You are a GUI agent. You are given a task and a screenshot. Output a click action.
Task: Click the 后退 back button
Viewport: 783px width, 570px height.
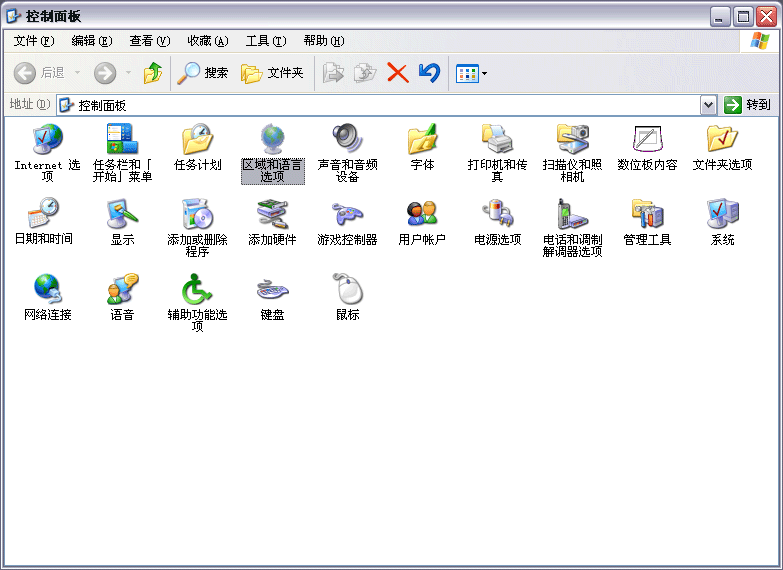pos(39,73)
